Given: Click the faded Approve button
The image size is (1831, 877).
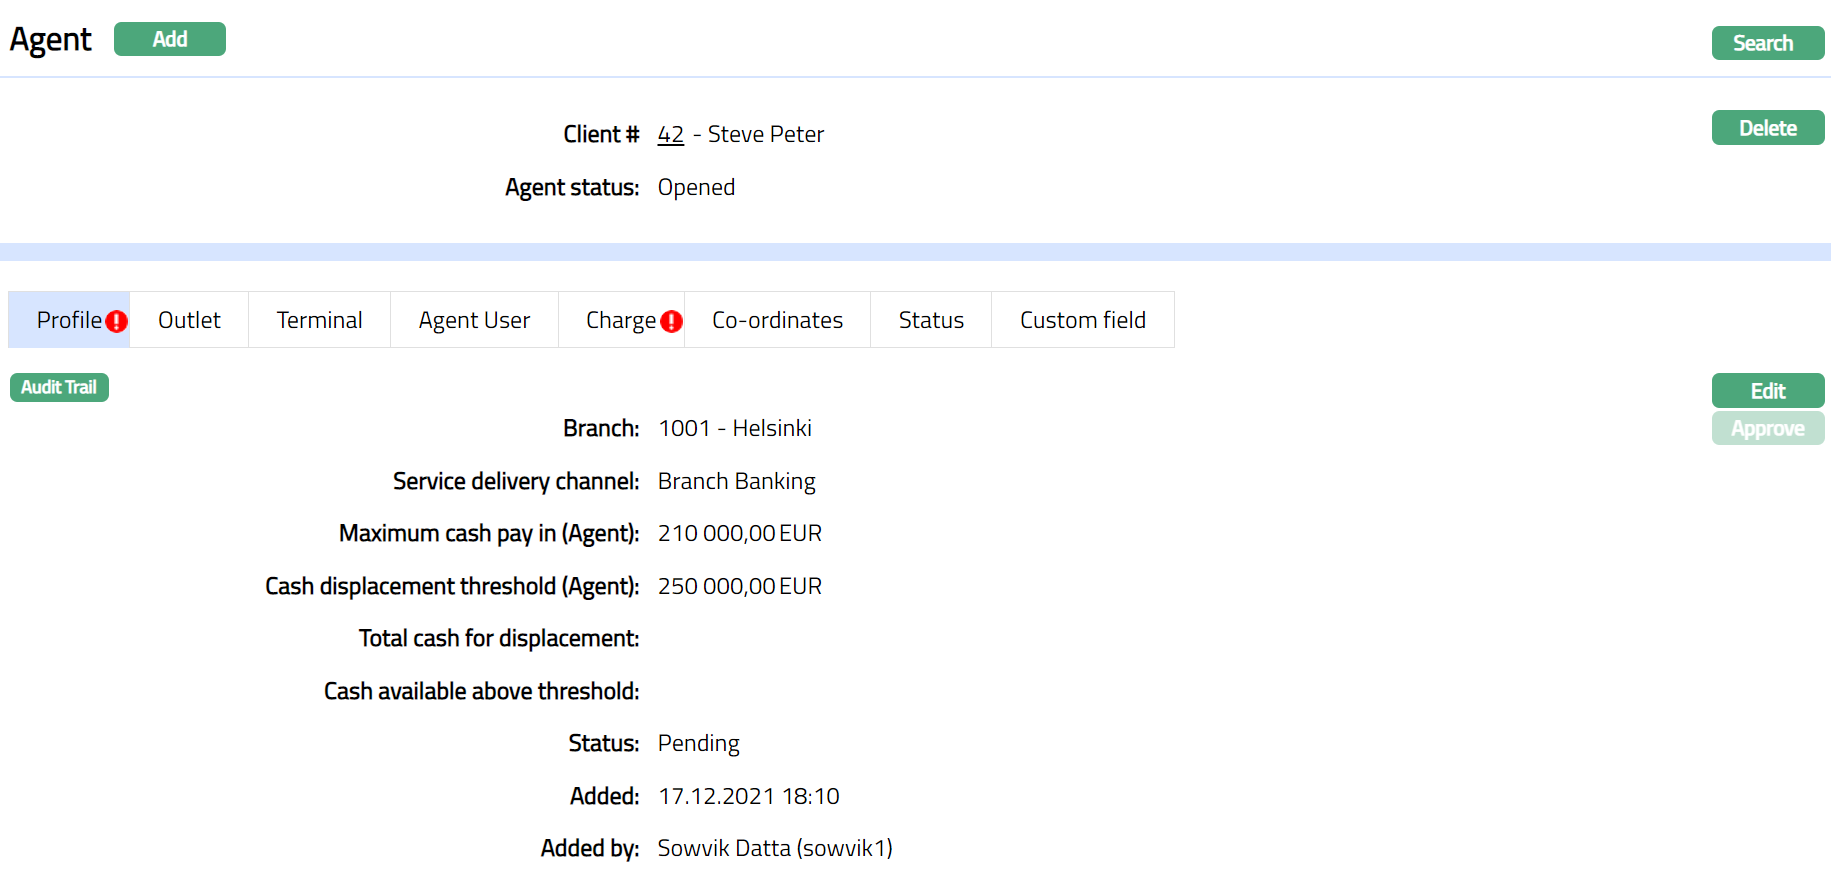Looking at the screenshot, I should pyautogui.click(x=1767, y=429).
